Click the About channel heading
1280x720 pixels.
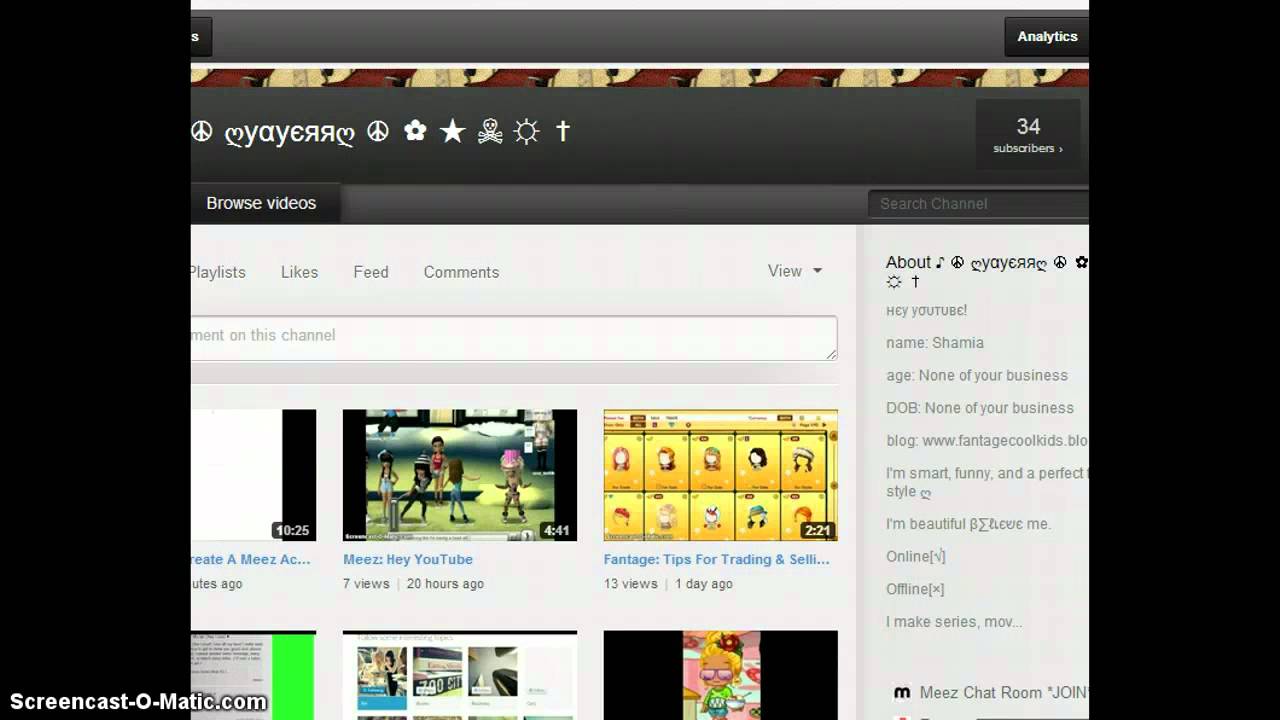click(987, 272)
